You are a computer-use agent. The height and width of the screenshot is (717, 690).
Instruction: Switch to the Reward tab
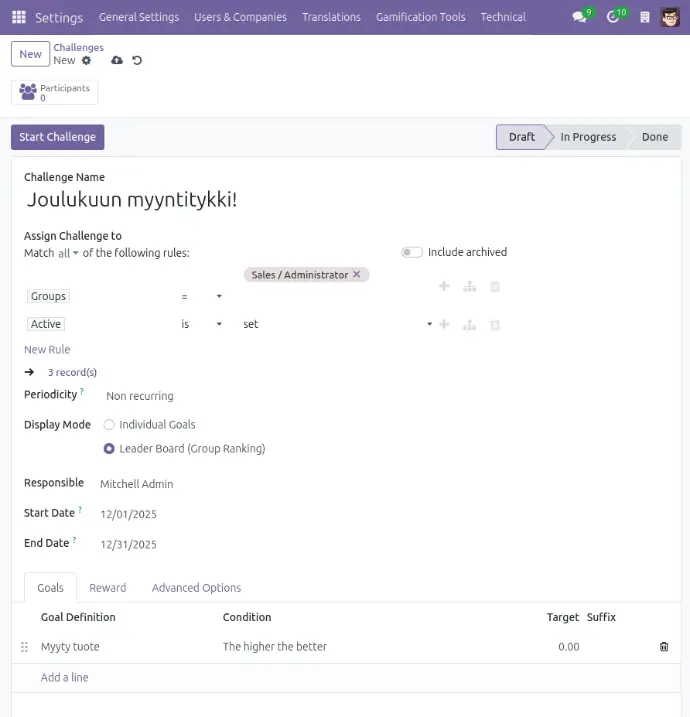click(x=107, y=588)
